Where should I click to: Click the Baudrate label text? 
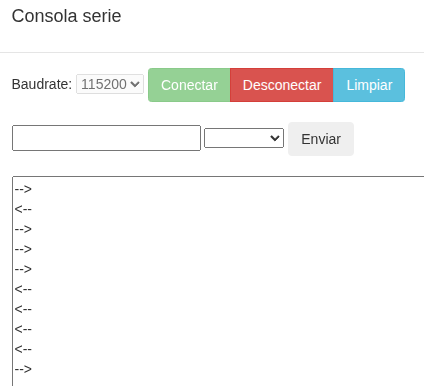pyautogui.click(x=42, y=84)
